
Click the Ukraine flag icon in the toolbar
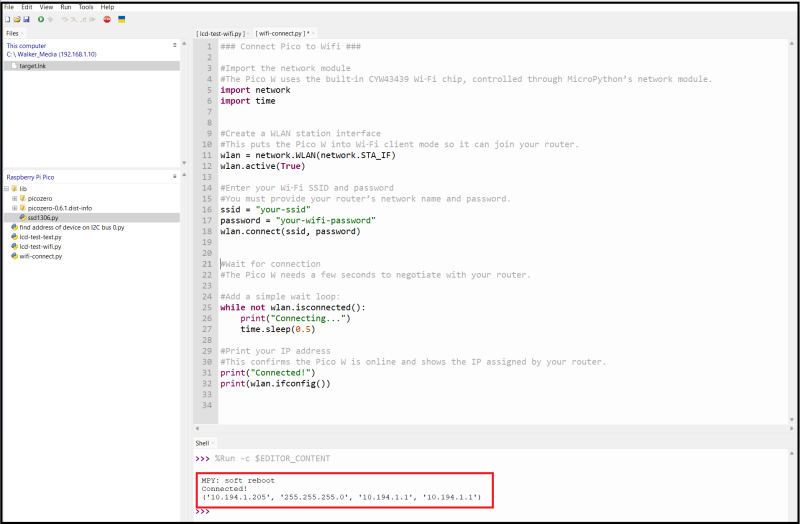coord(121,19)
